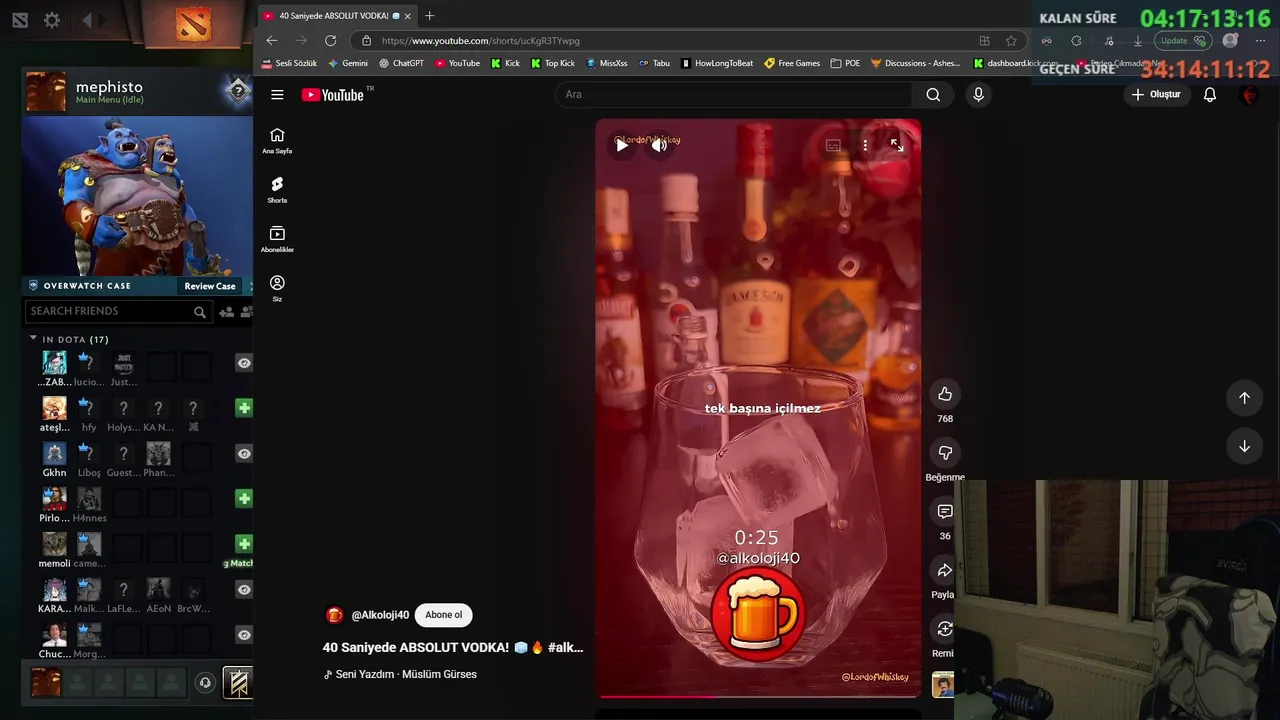The height and width of the screenshot is (720, 1280).
Task: Go back in browser toolbar
Action: pyautogui.click(x=272, y=41)
